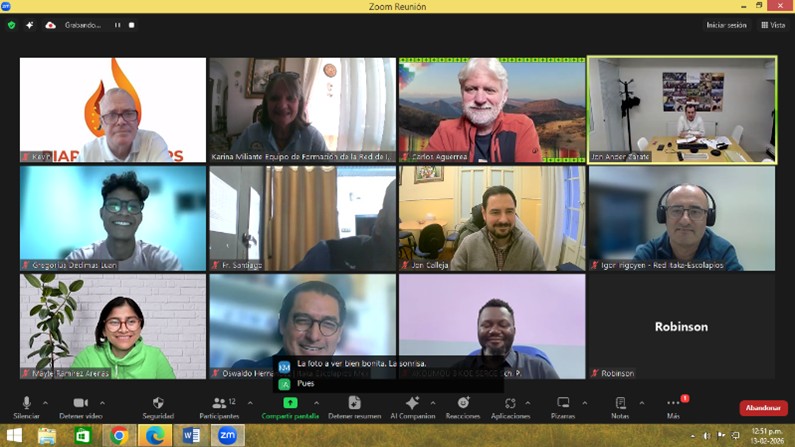795x447 pixels.
Task: Open the Reacciones emoji menu
Action: tap(463, 404)
